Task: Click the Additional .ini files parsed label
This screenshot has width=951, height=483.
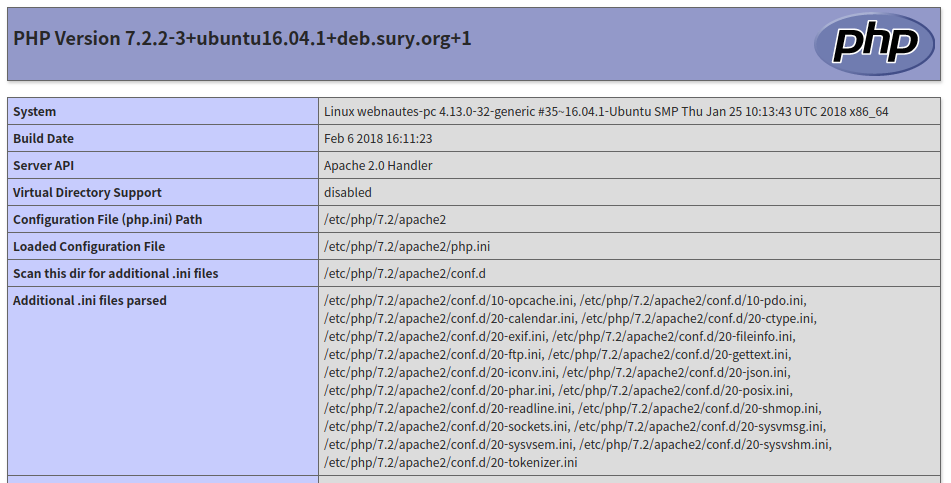Action: 90,300
